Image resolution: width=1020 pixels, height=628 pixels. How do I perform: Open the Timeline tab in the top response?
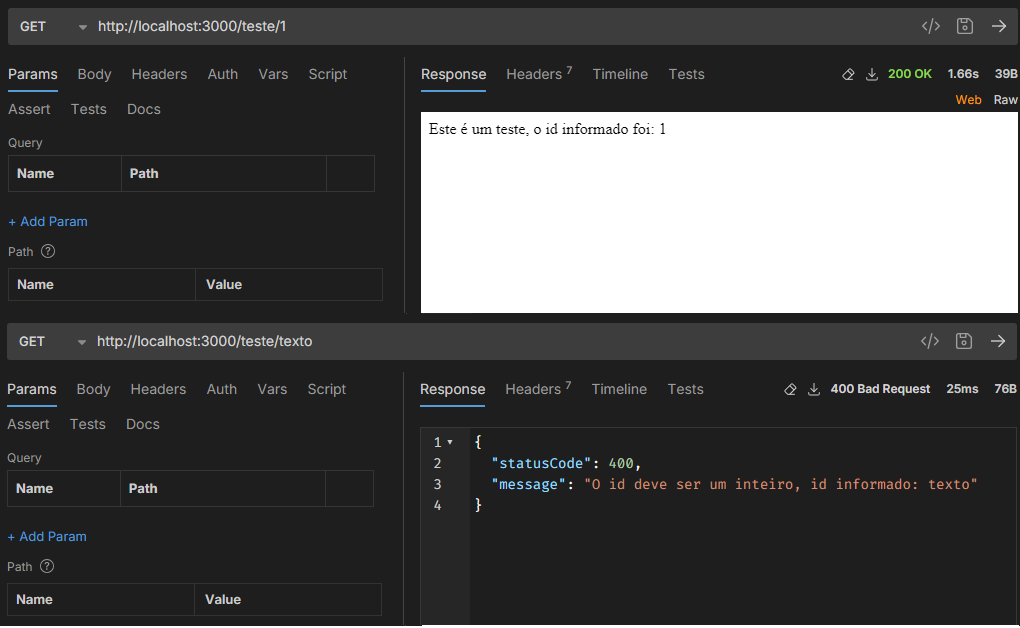pyautogui.click(x=620, y=74)
